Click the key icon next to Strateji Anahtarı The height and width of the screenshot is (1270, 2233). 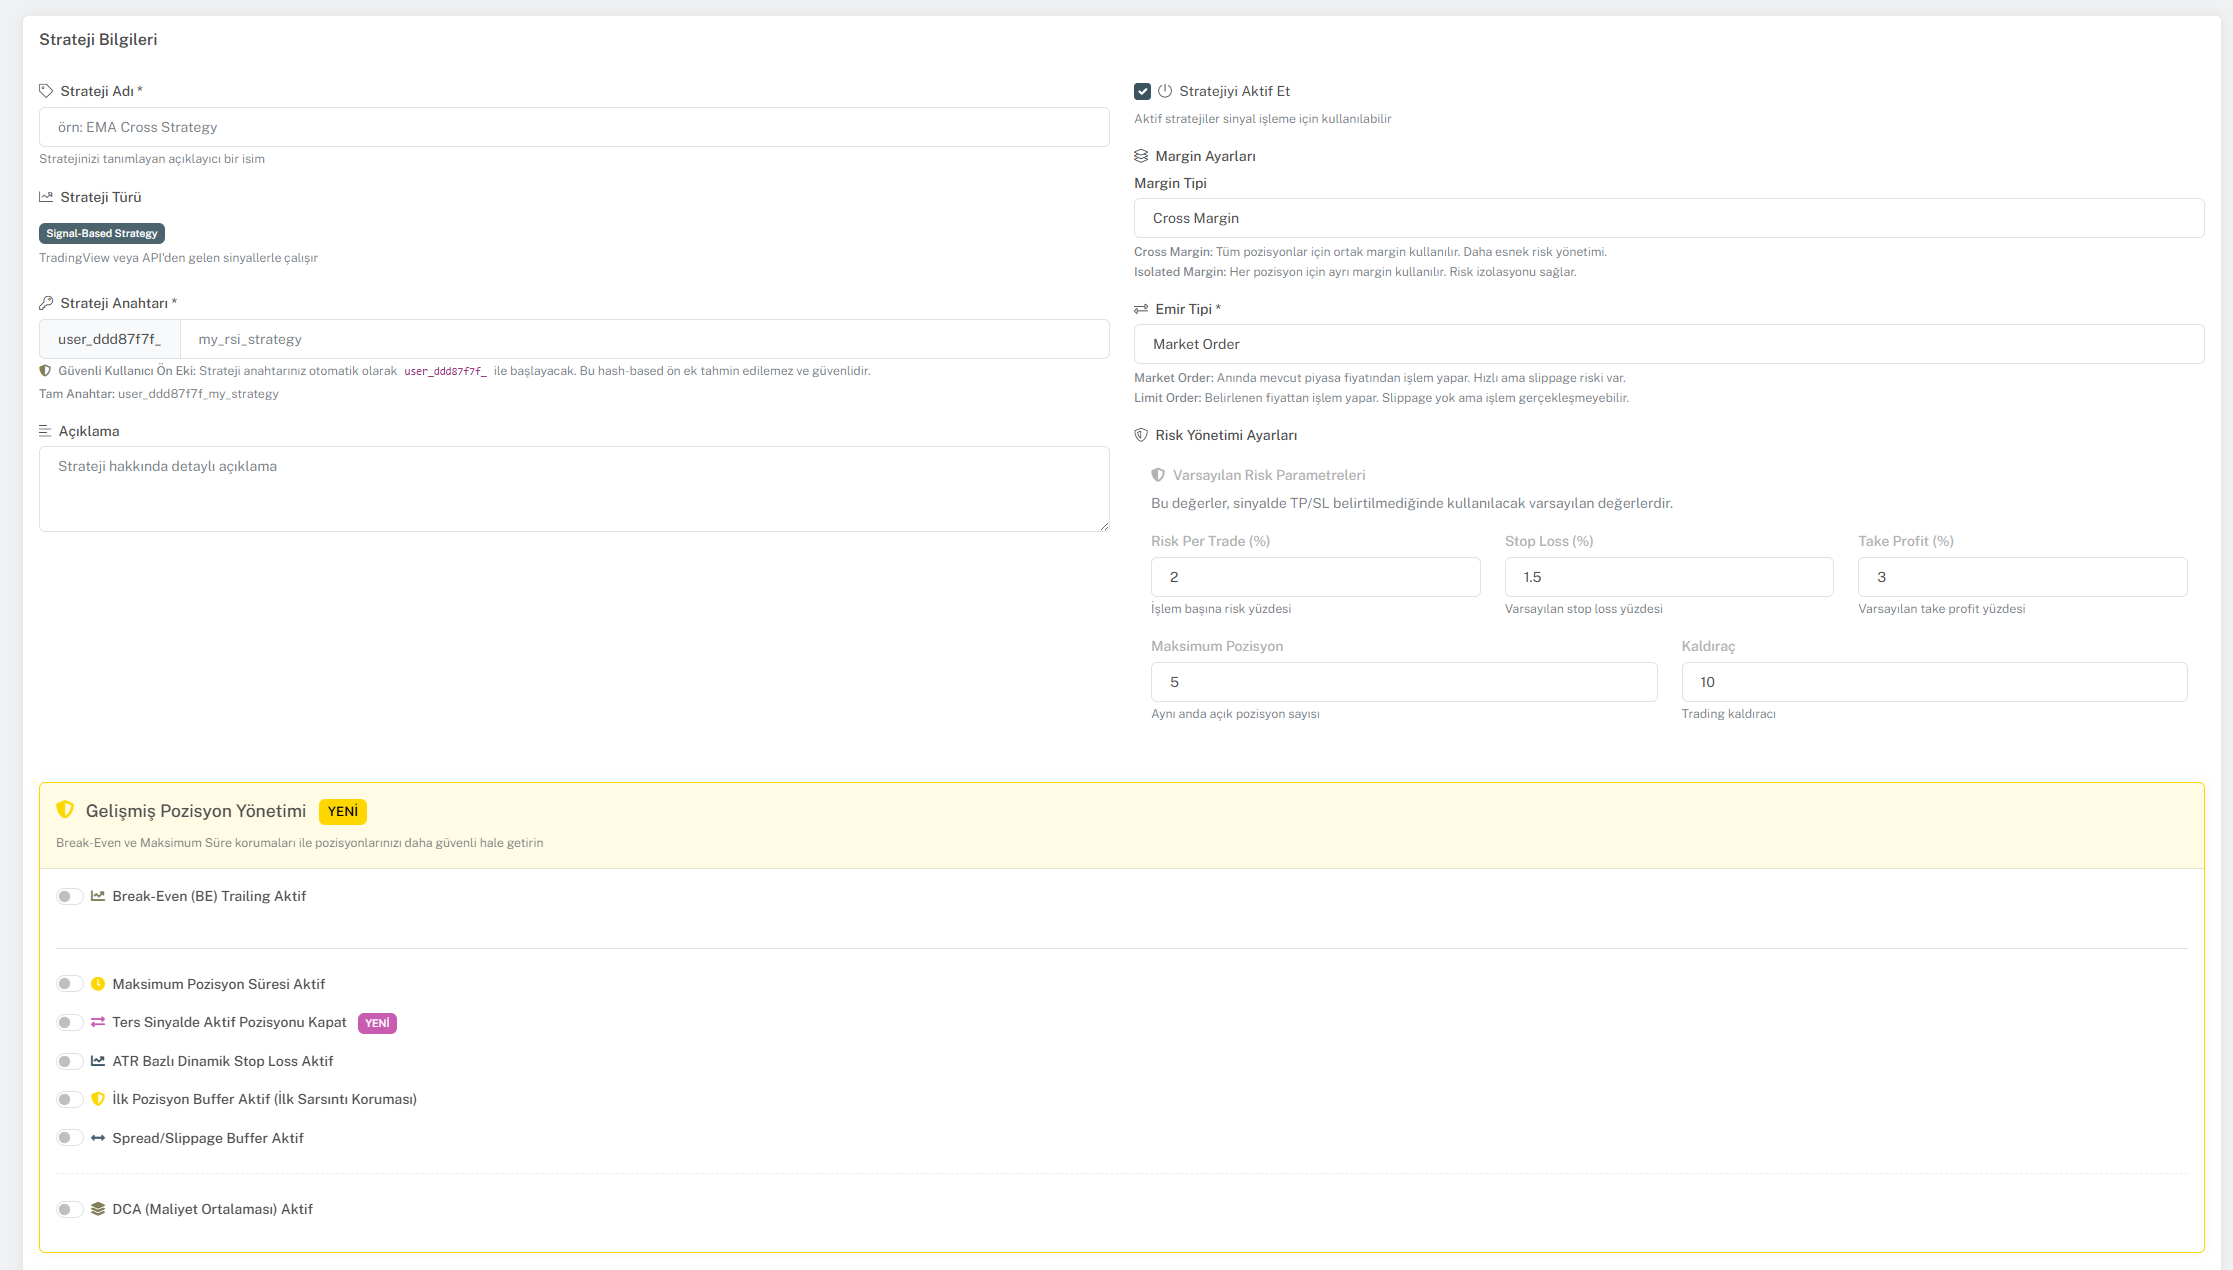(x=46, y=303)
